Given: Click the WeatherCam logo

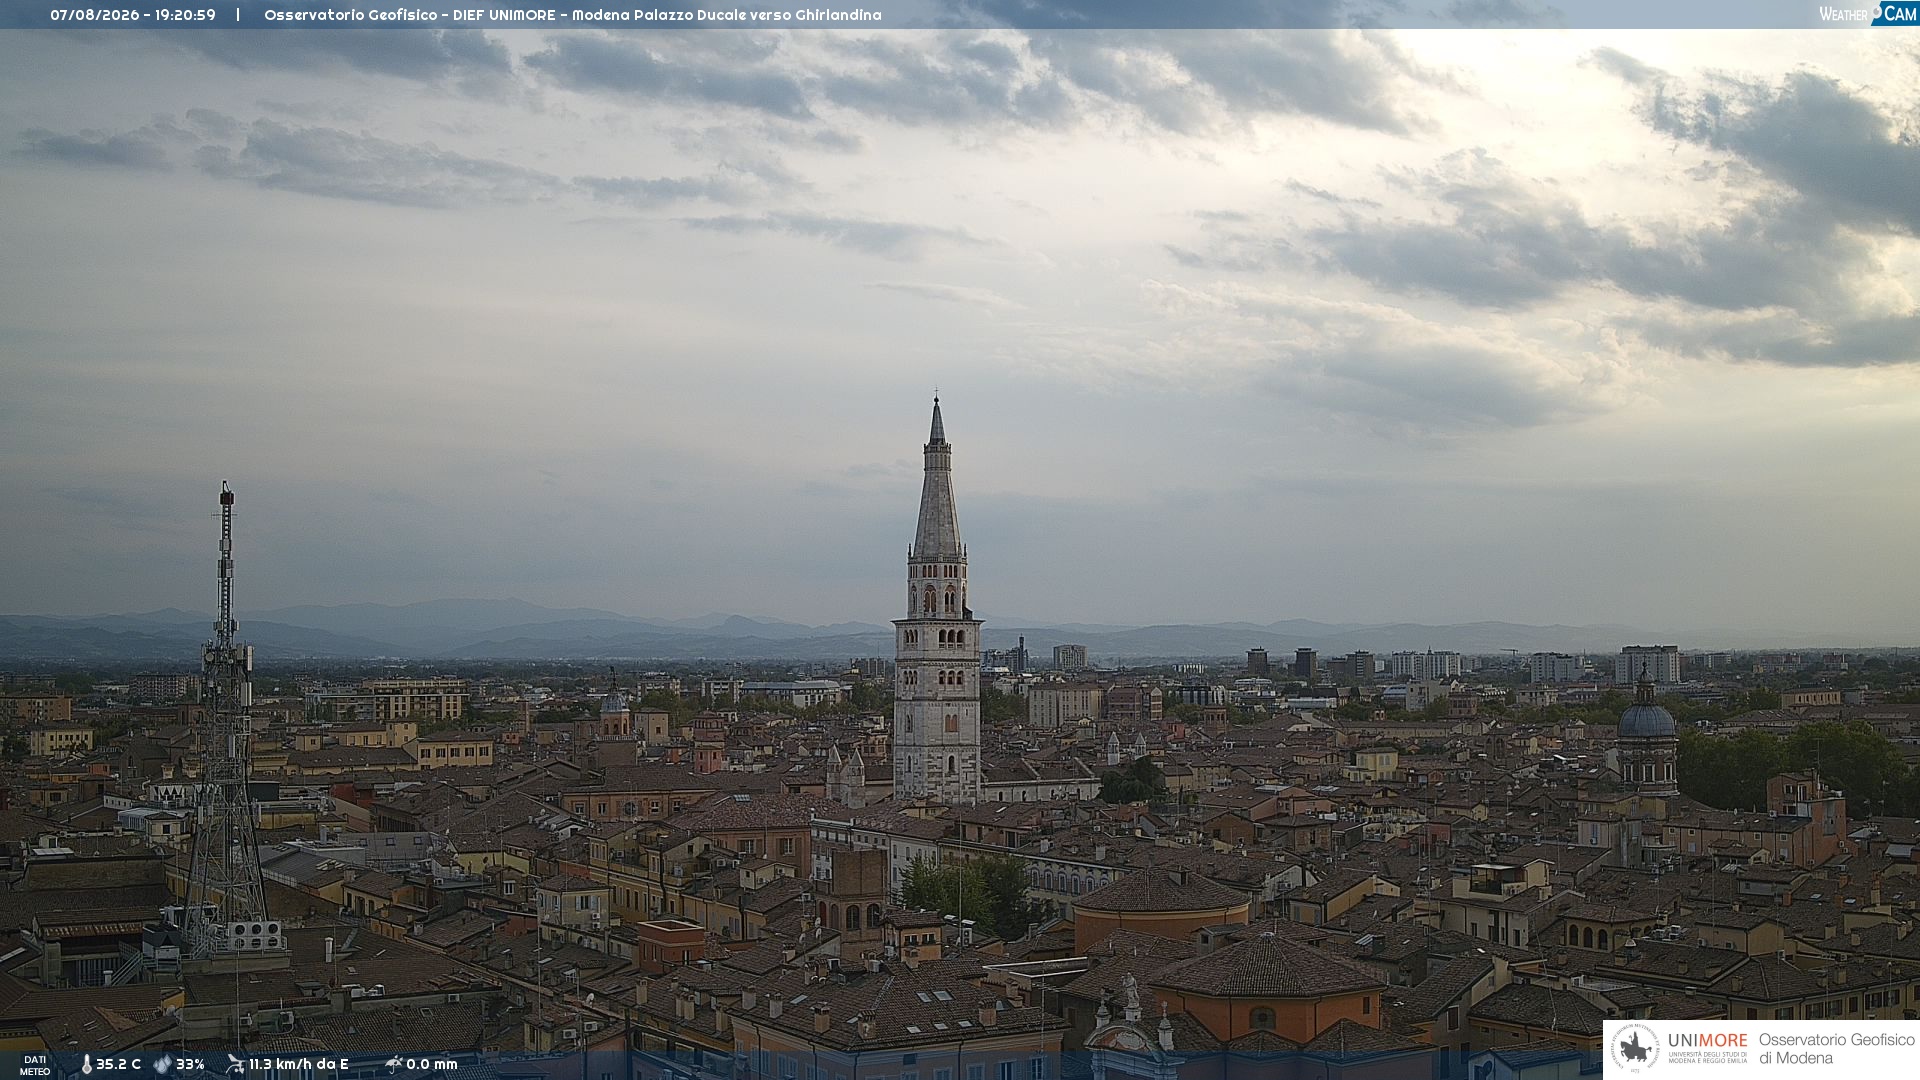Looking at the screenshot, I should 1868,14.
